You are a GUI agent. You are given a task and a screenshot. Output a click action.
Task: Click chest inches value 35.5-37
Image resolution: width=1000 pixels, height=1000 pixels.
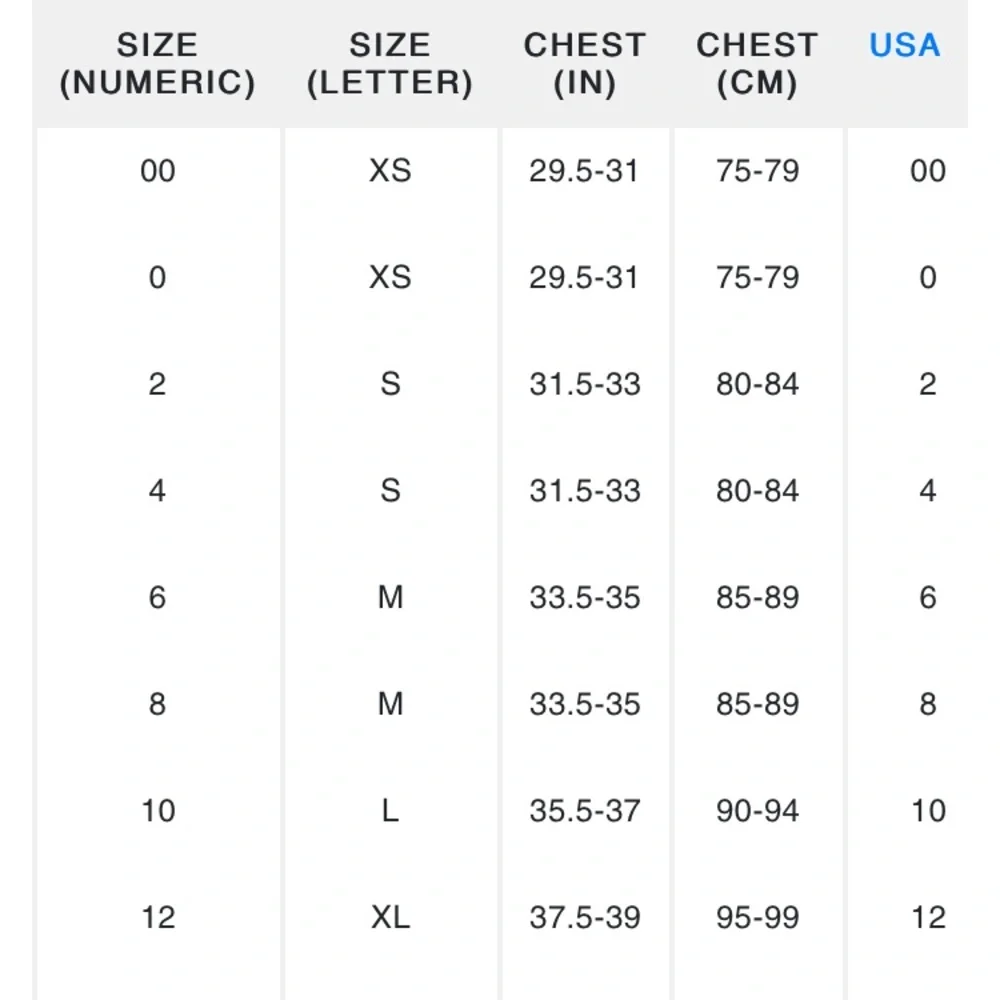(x=585, y=811)
